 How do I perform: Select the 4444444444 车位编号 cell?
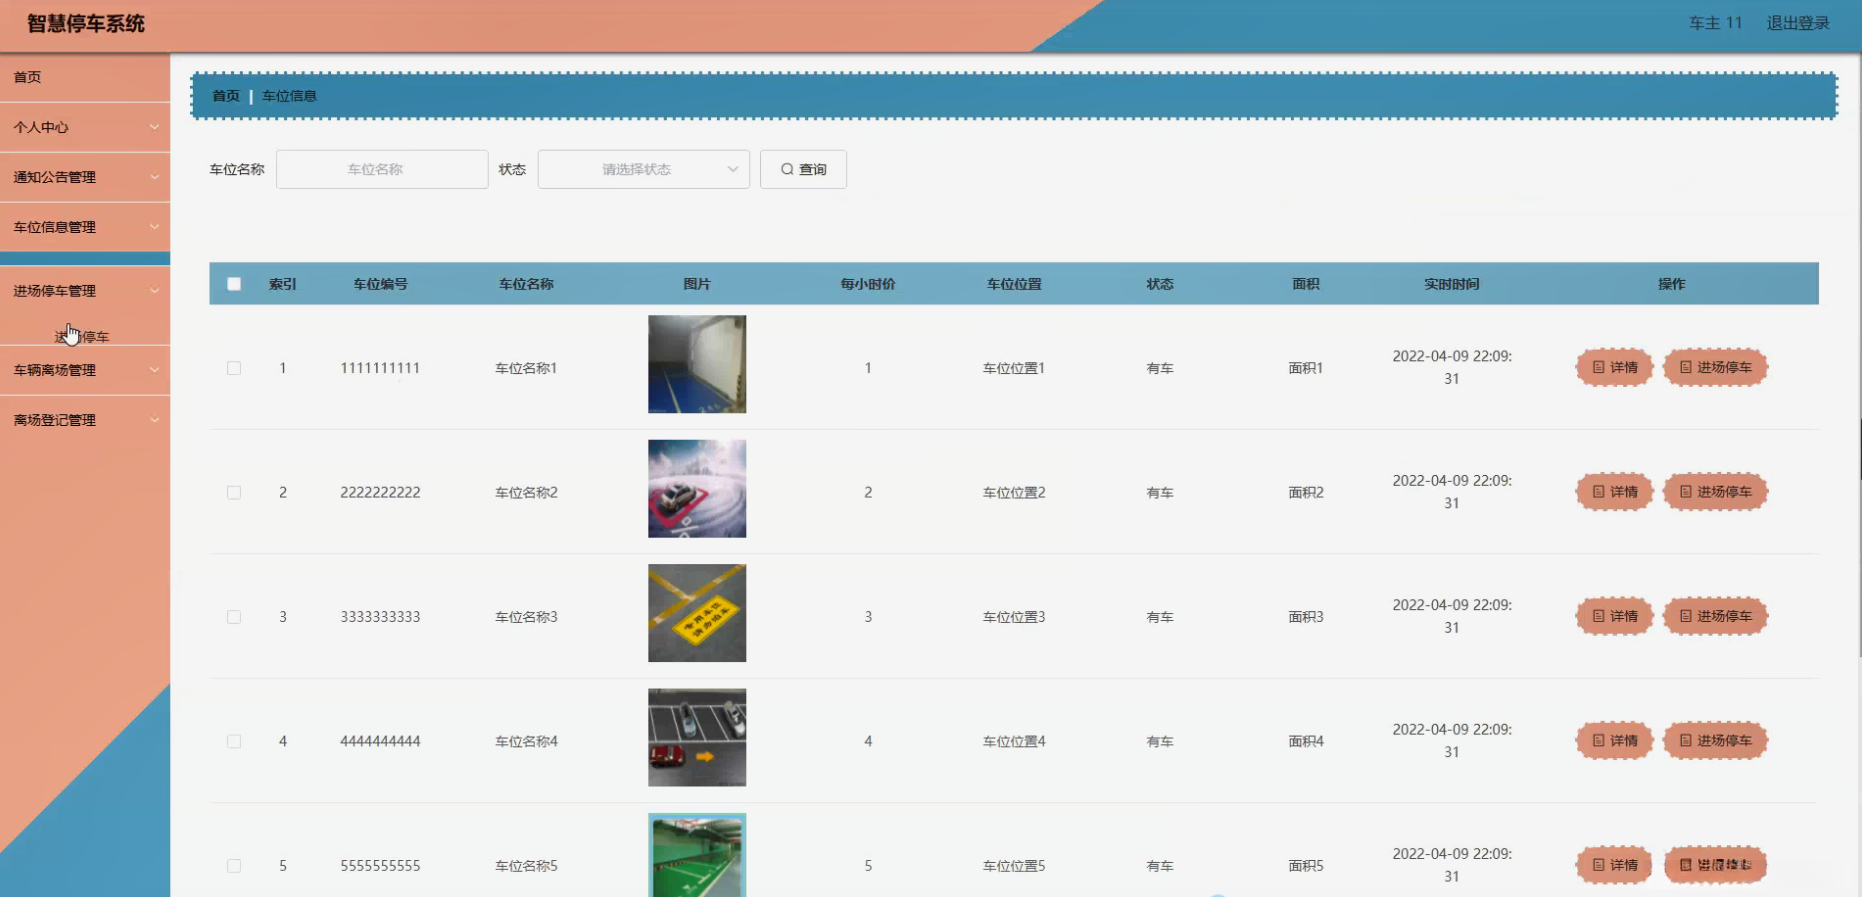click(x=380, y=741)
